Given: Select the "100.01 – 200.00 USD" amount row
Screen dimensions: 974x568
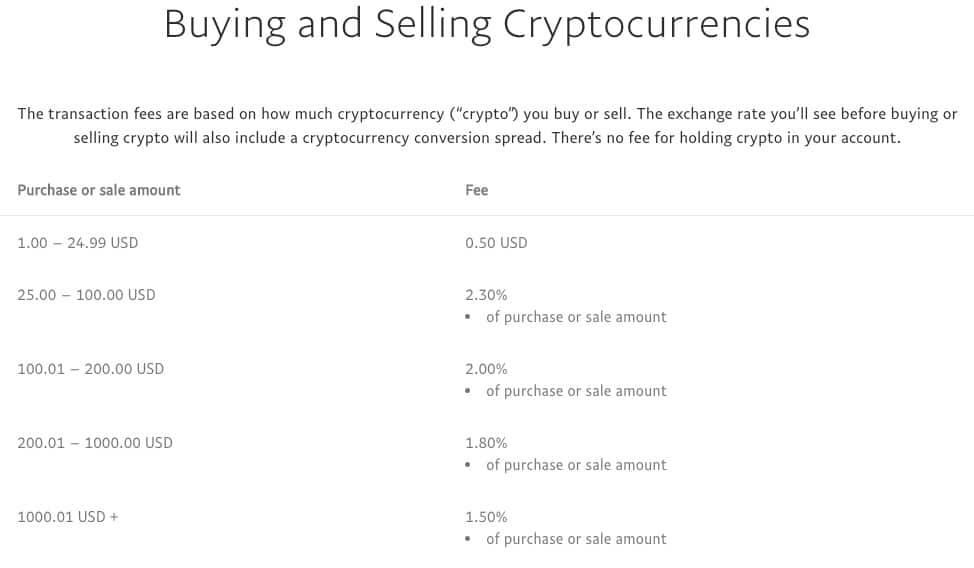Looking at the screenshot, I should coord(91,369).
